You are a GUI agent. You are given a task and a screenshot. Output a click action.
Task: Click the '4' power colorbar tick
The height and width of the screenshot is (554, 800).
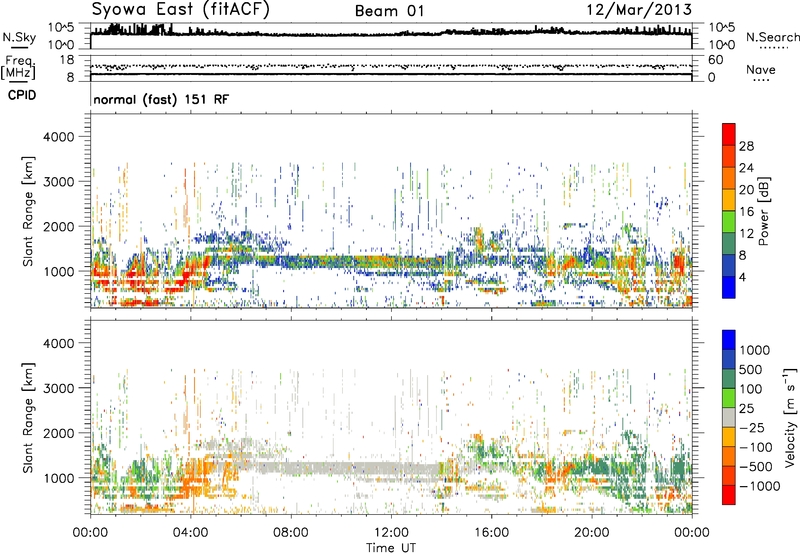pos(742,277)
